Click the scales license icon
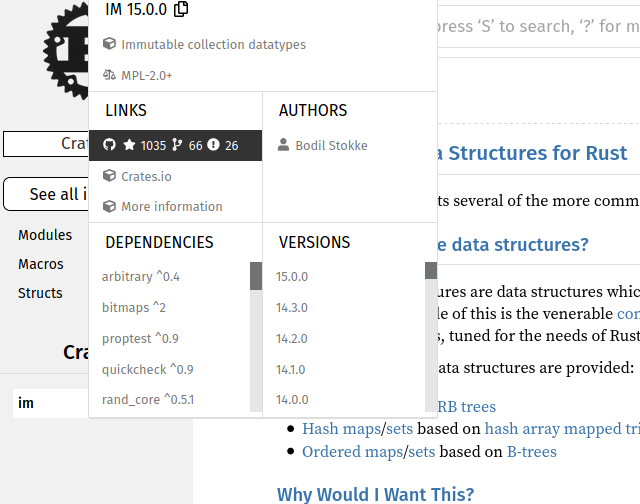This screenshot has width=640, height=504. [x=109, y=75]
